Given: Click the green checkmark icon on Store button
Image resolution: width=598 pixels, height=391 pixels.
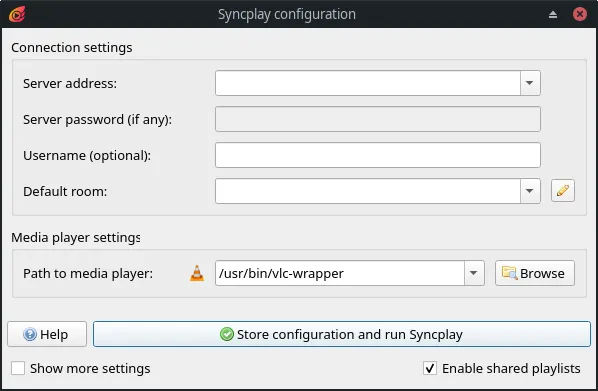Looking at the screenshot, I should pos(227,334).
